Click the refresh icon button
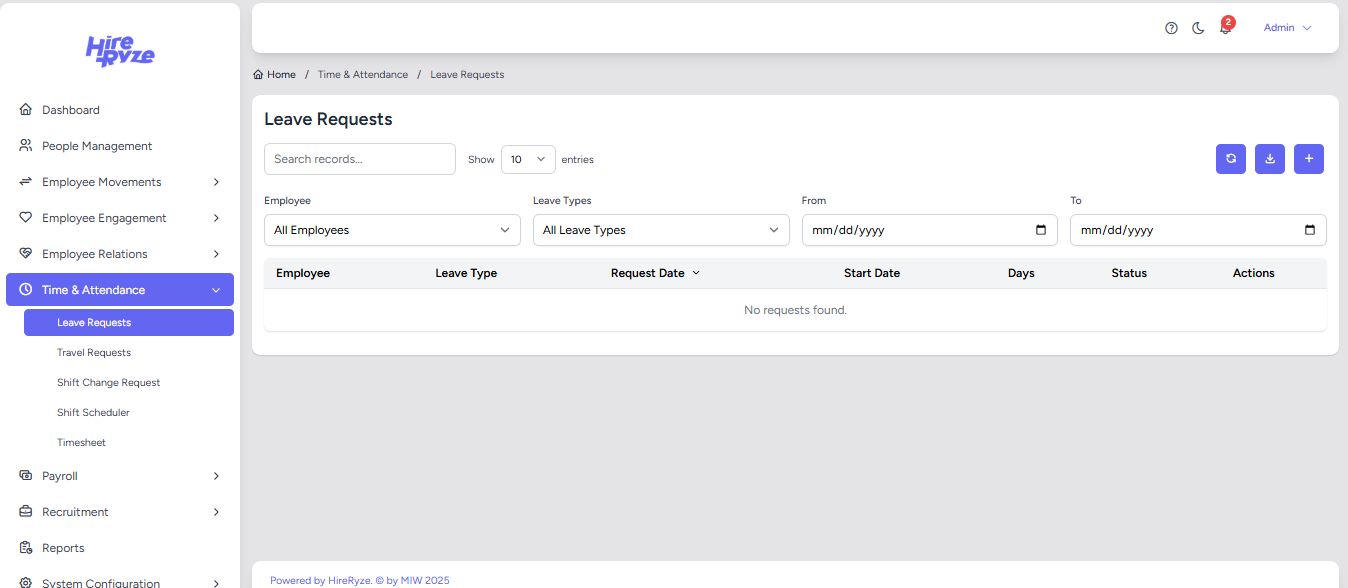Image resolution: width=1348 pixels, height=588 pixels. pyautogui.click(x=1230, y=159)
